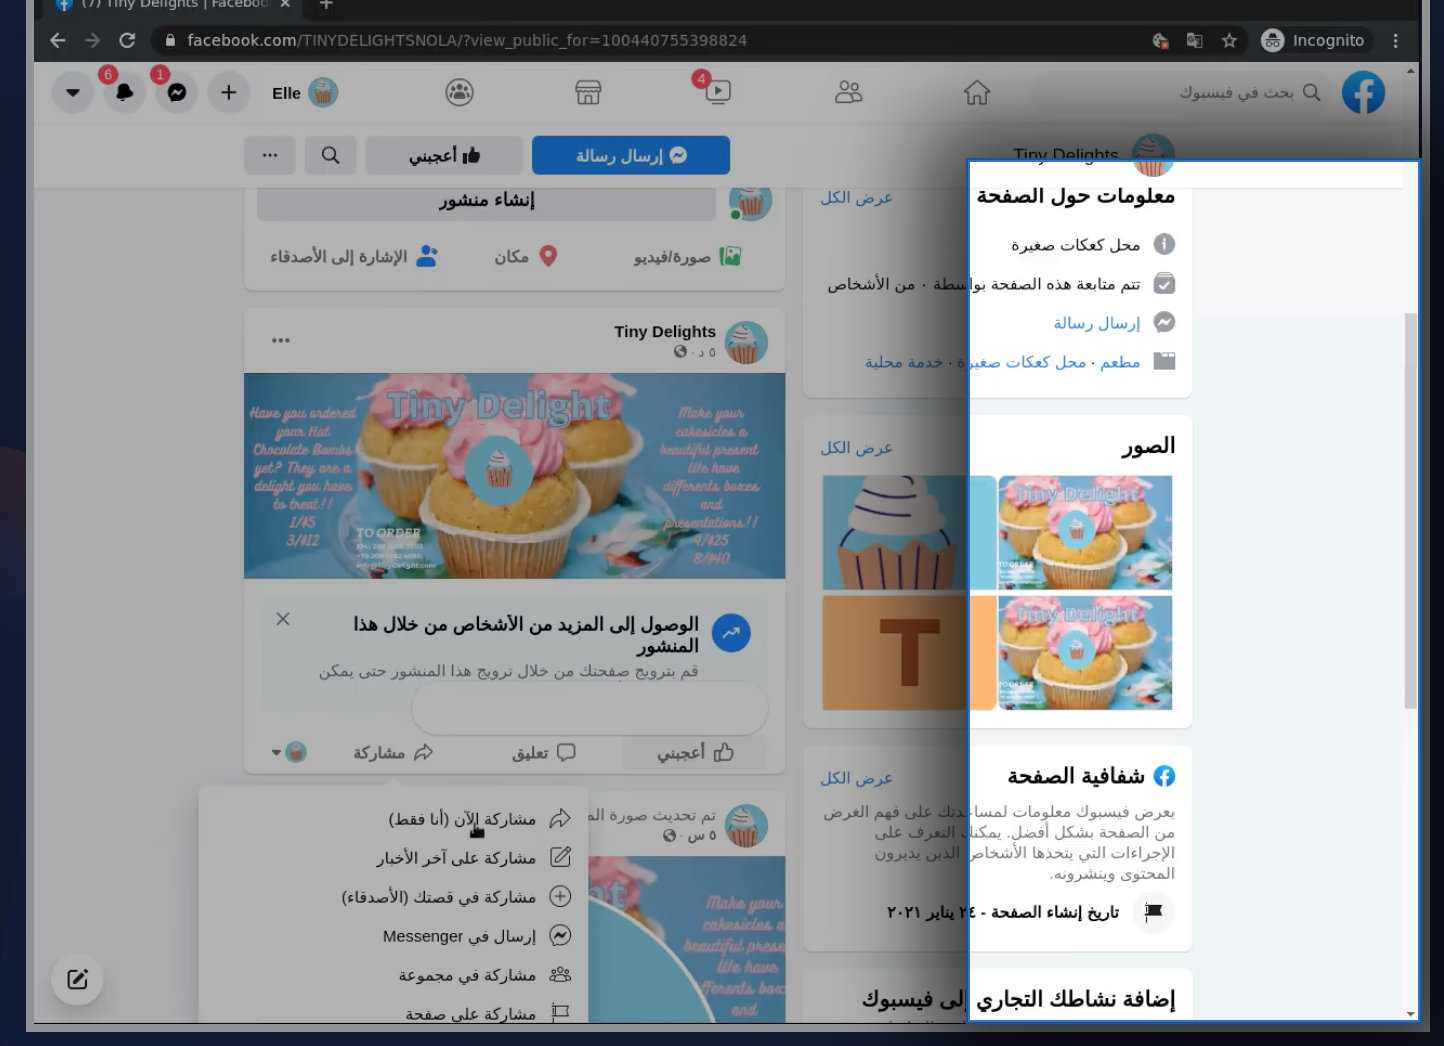Click the Tiny Delights avatar on the 5-minute post
This screenshot has height=1046, width=1444.
[746, 343]
